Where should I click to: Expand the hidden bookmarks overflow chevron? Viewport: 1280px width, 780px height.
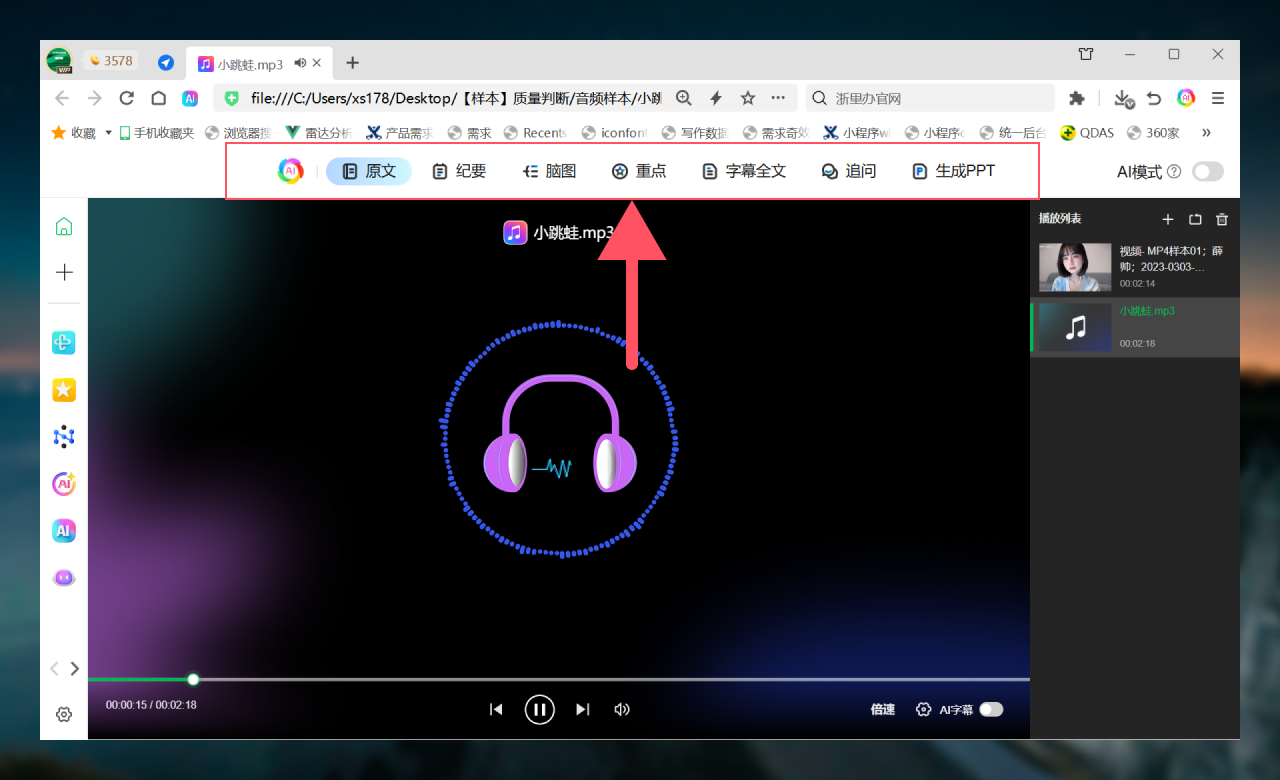click(x=1206, y=132)
